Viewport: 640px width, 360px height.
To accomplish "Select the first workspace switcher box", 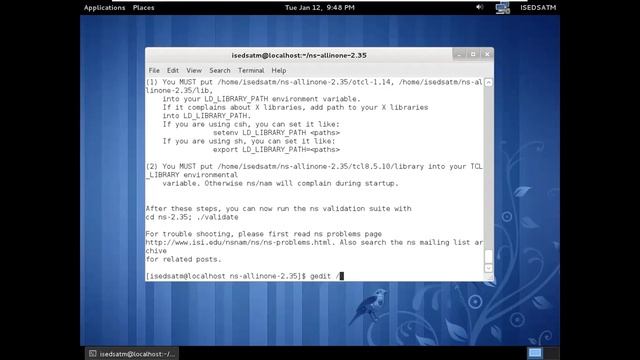I will point(535,353).
